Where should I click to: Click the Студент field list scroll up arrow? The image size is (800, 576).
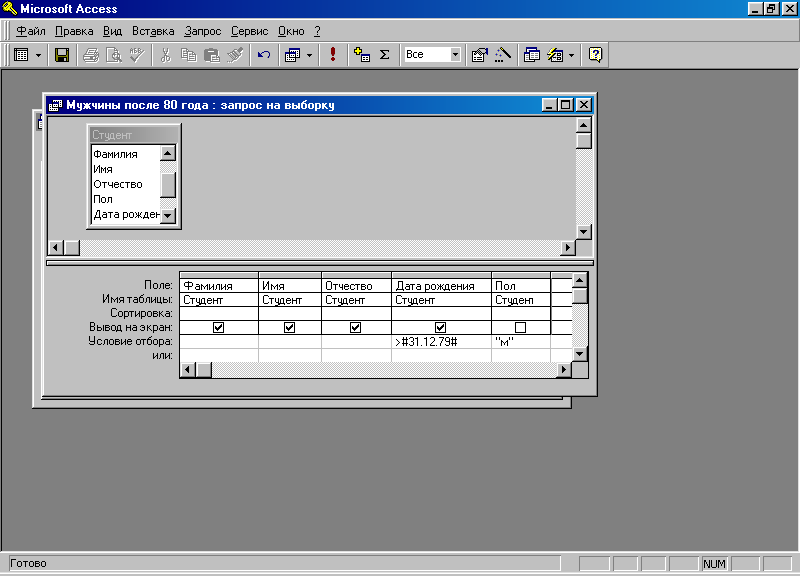(167, 153)
